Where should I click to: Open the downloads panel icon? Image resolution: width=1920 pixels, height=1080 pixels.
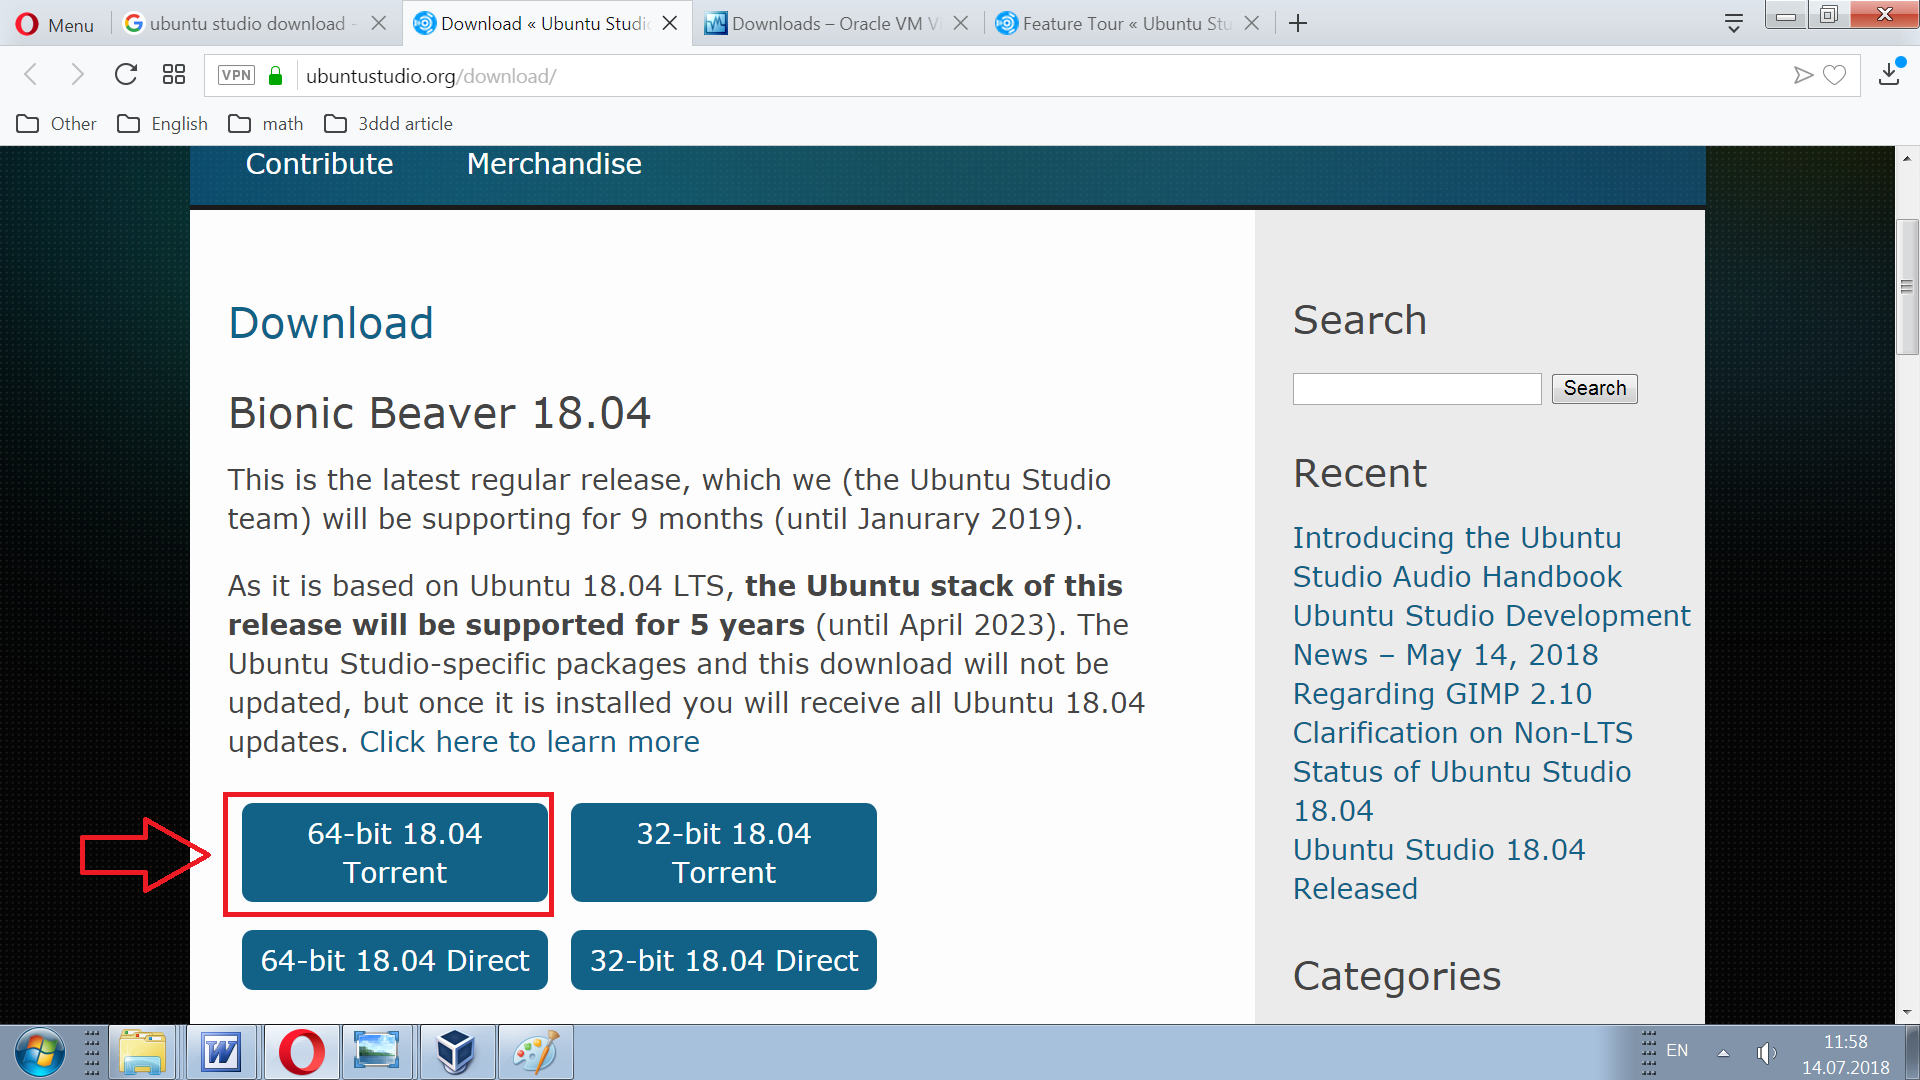(1889, 74)
